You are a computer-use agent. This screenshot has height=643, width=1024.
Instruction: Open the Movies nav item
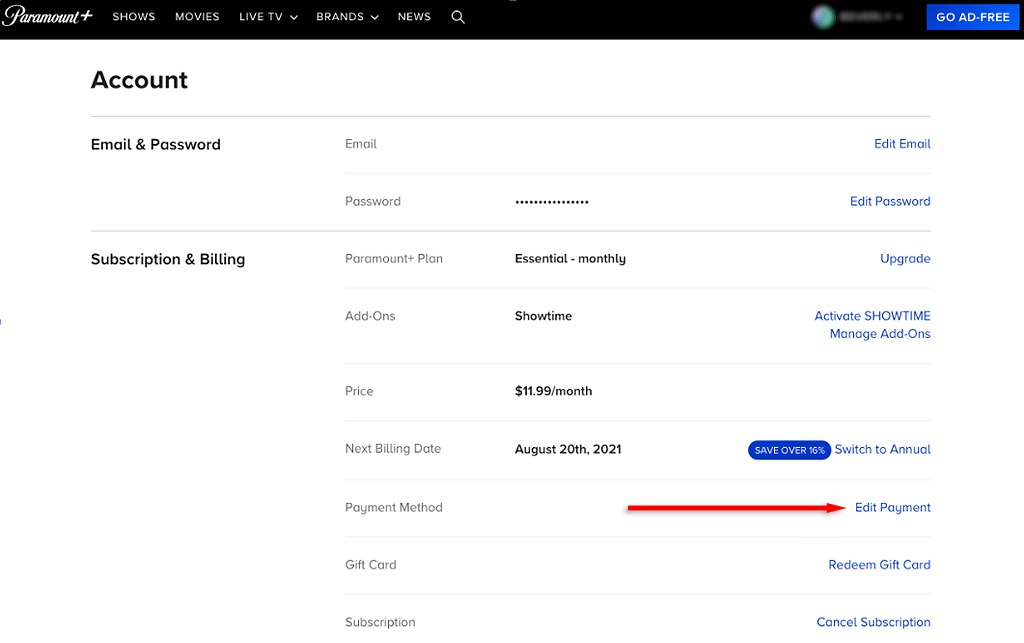tap(197, 17)
